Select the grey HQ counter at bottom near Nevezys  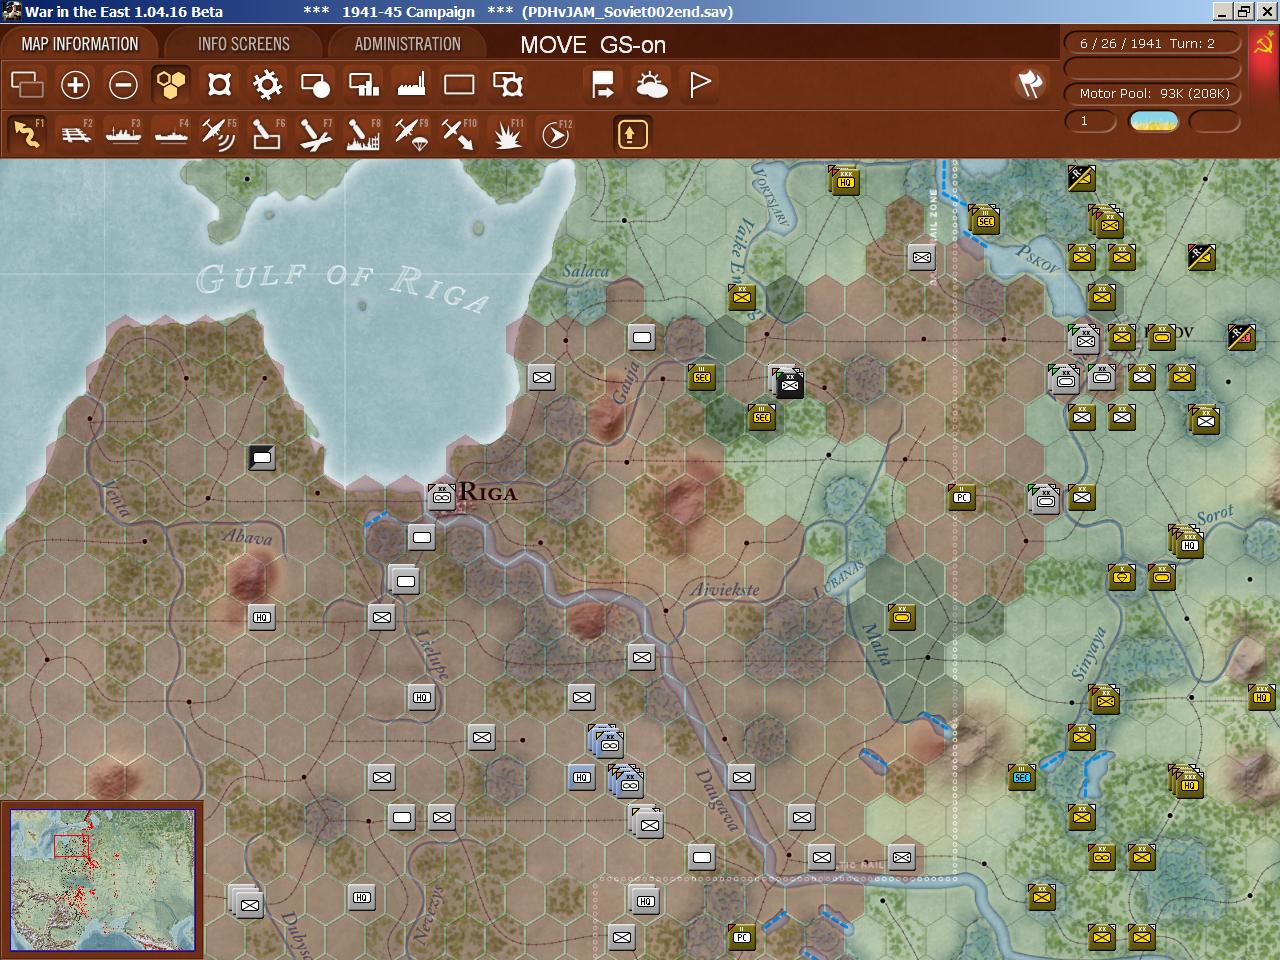pyautogui.click(x=362, y=898)
